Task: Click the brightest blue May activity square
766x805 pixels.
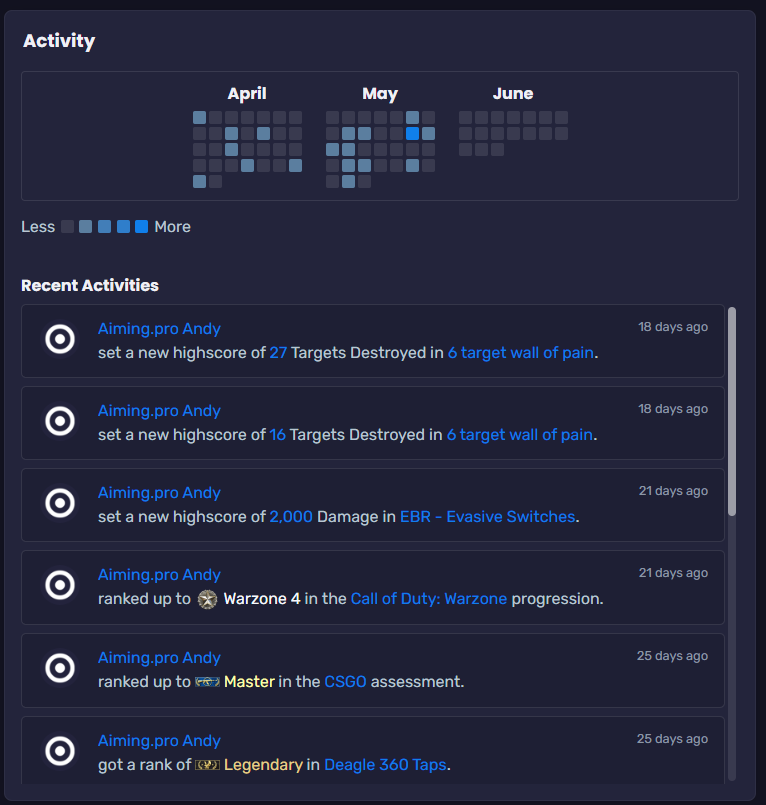Action: click(x=412, y=133)
